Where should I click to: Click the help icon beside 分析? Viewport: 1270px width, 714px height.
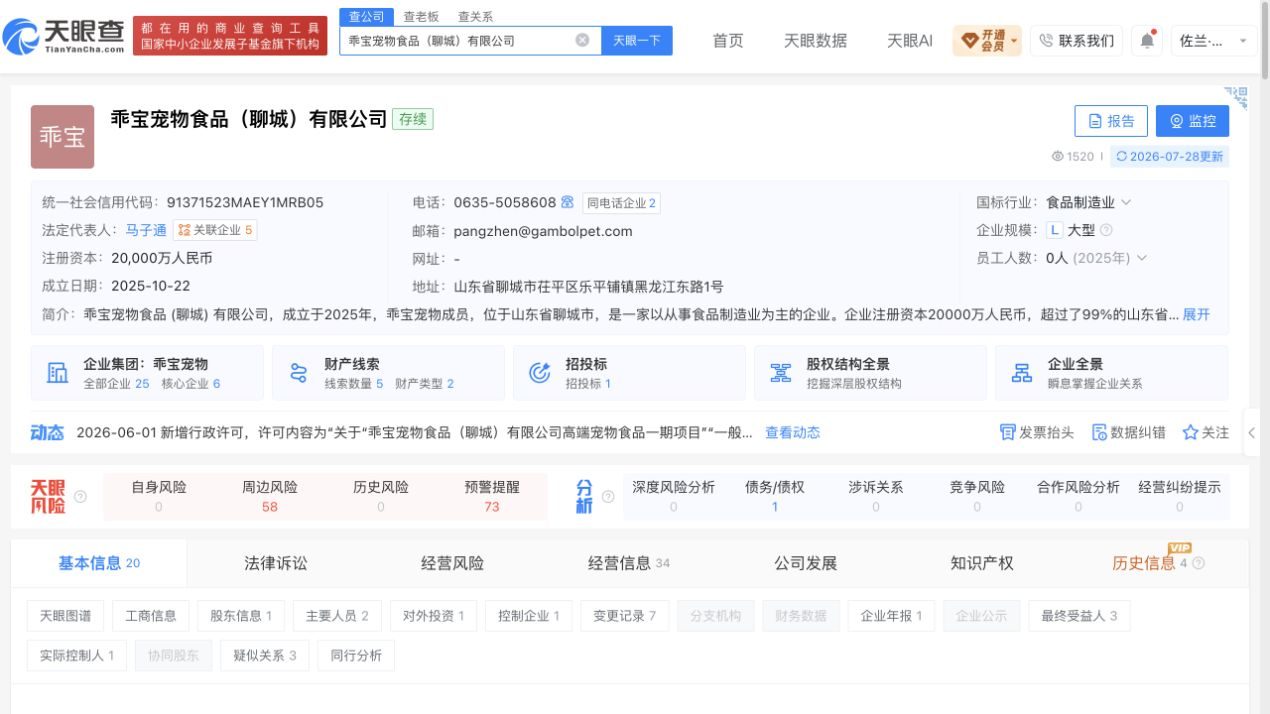[608, 496]
